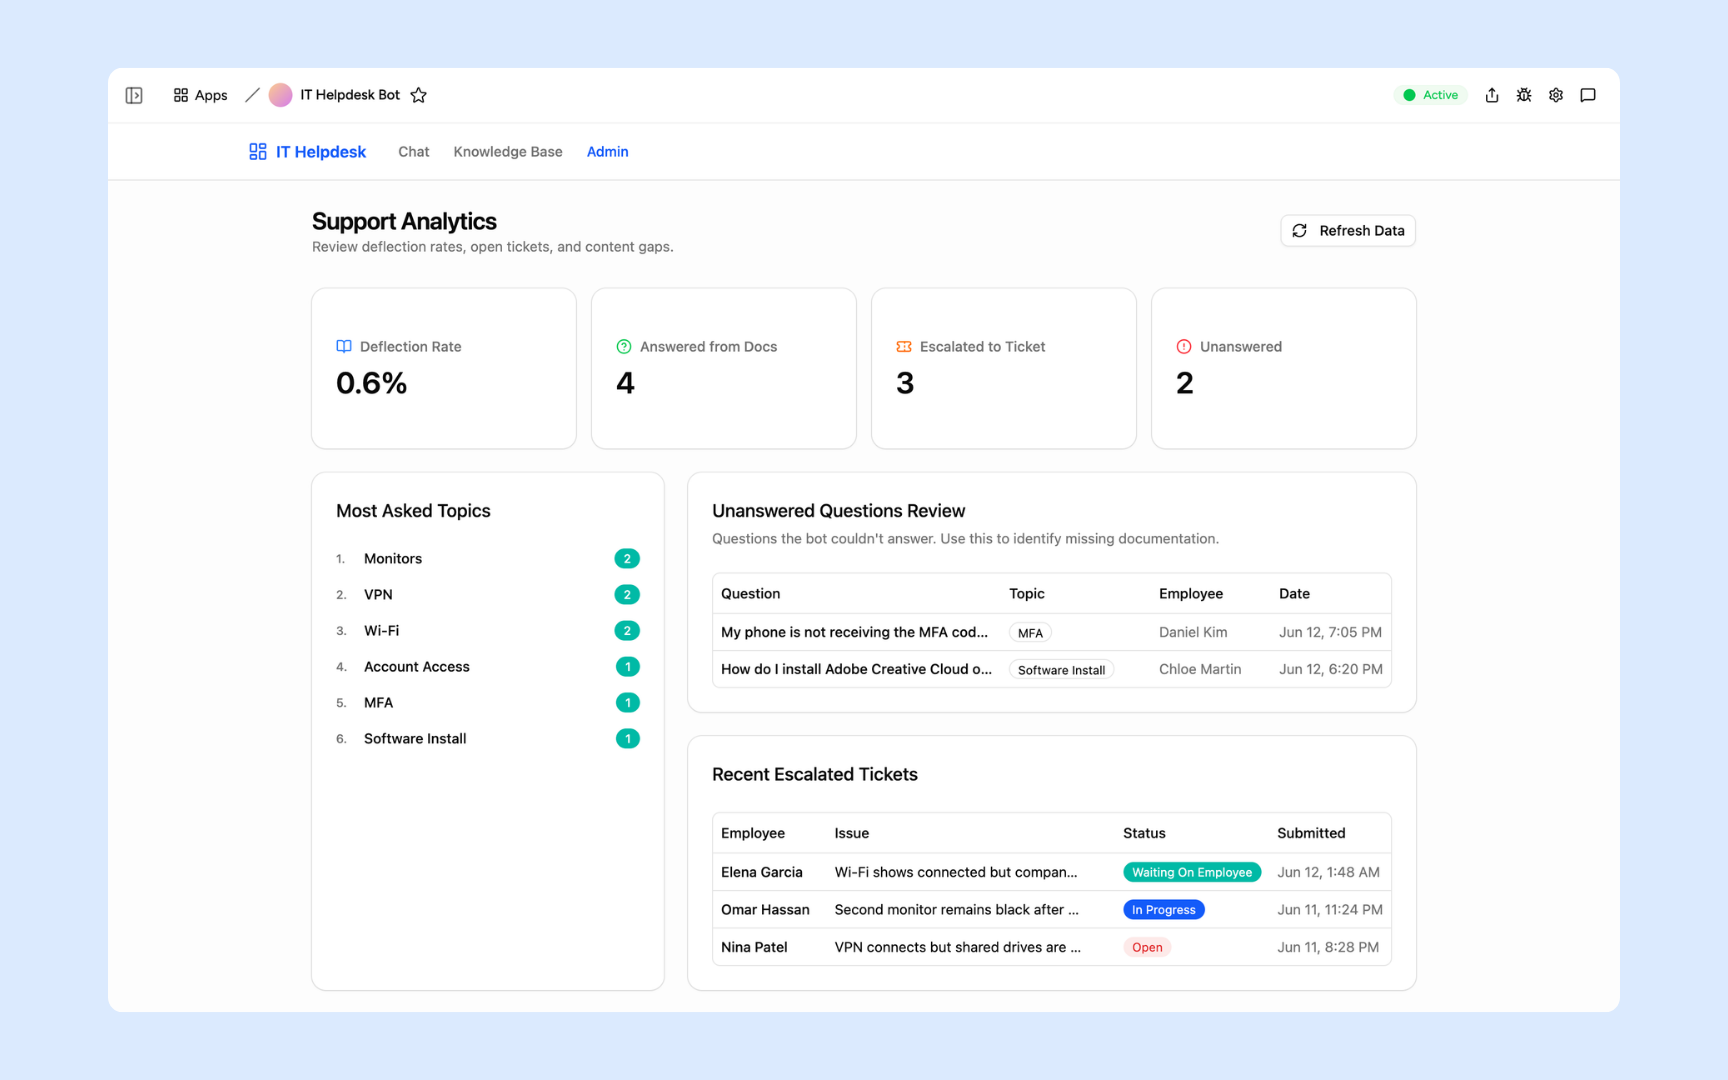
Task: Click the Date column header
Action: (x=1294, y=593)
